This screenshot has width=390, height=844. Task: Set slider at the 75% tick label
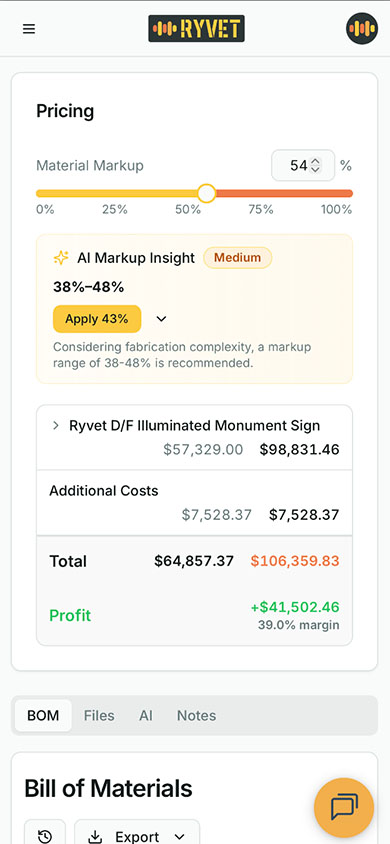point(261,209)
